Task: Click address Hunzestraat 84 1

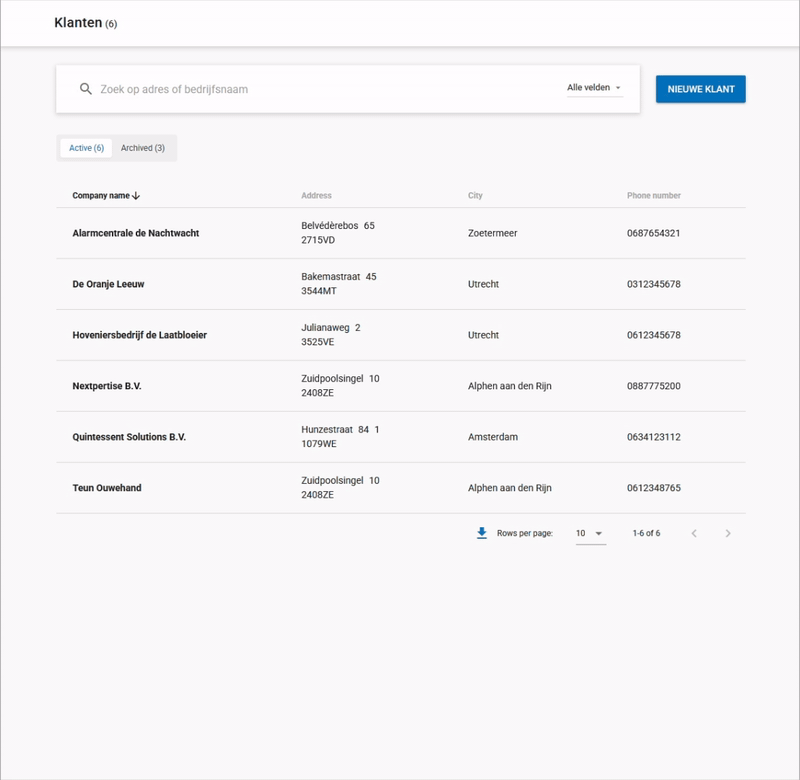Action: pyautogui.click(x=340, y=430)
